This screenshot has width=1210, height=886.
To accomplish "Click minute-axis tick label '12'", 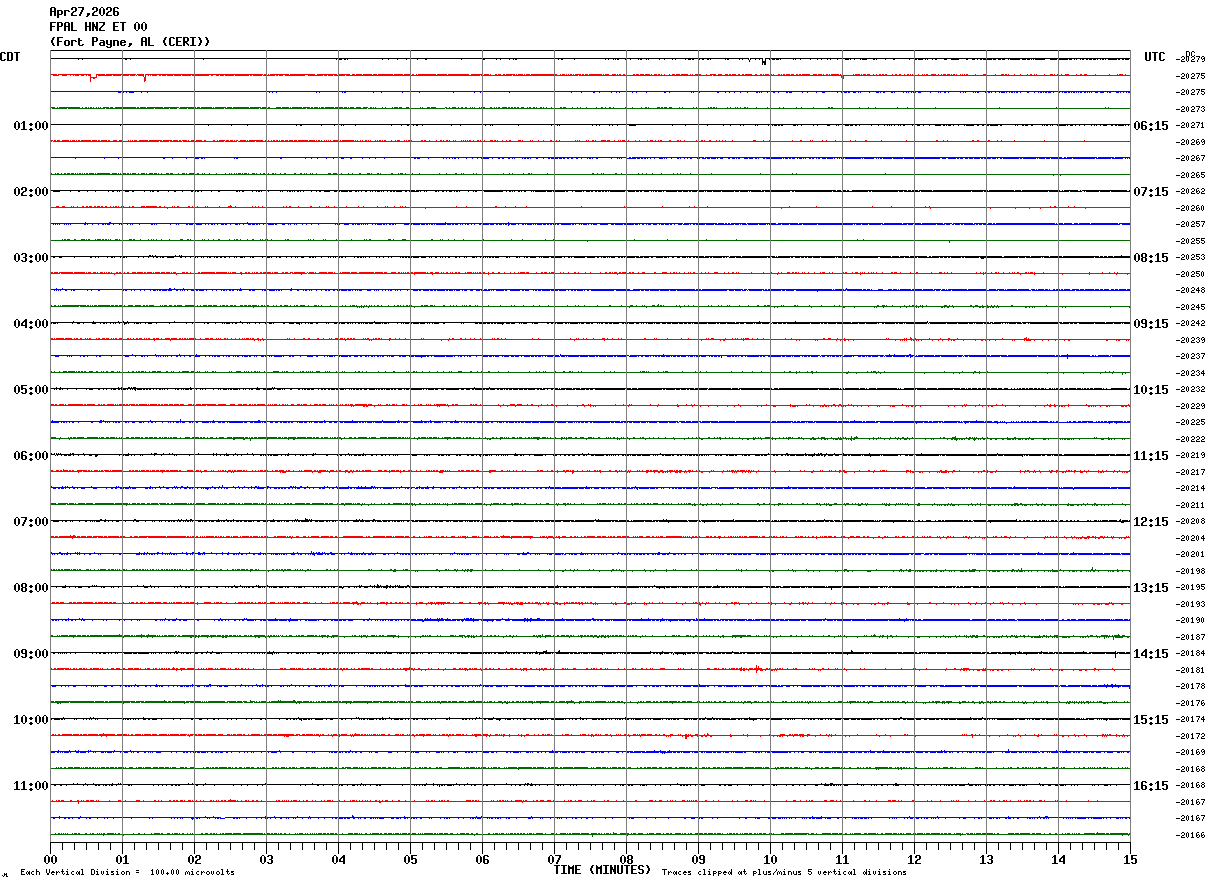I will [x=914, y=859].
